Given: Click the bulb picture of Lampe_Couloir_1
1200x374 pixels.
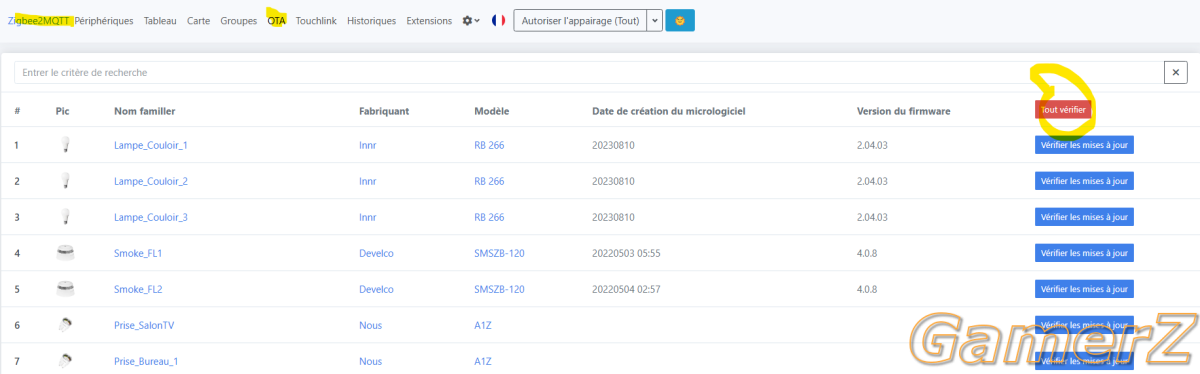Looking at the screenshot, I should click(x=66, y=145).
